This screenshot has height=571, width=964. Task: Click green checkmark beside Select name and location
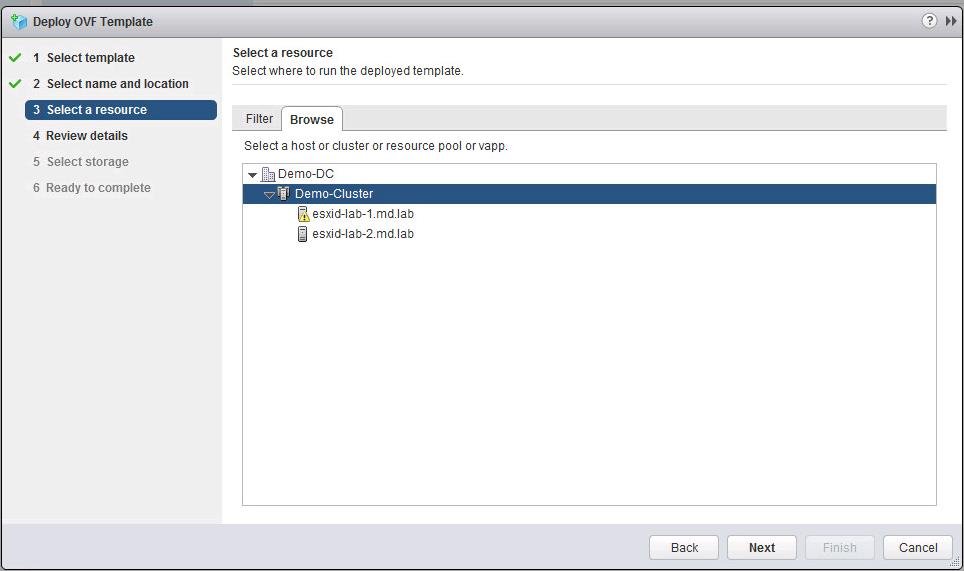click(15, 84)
